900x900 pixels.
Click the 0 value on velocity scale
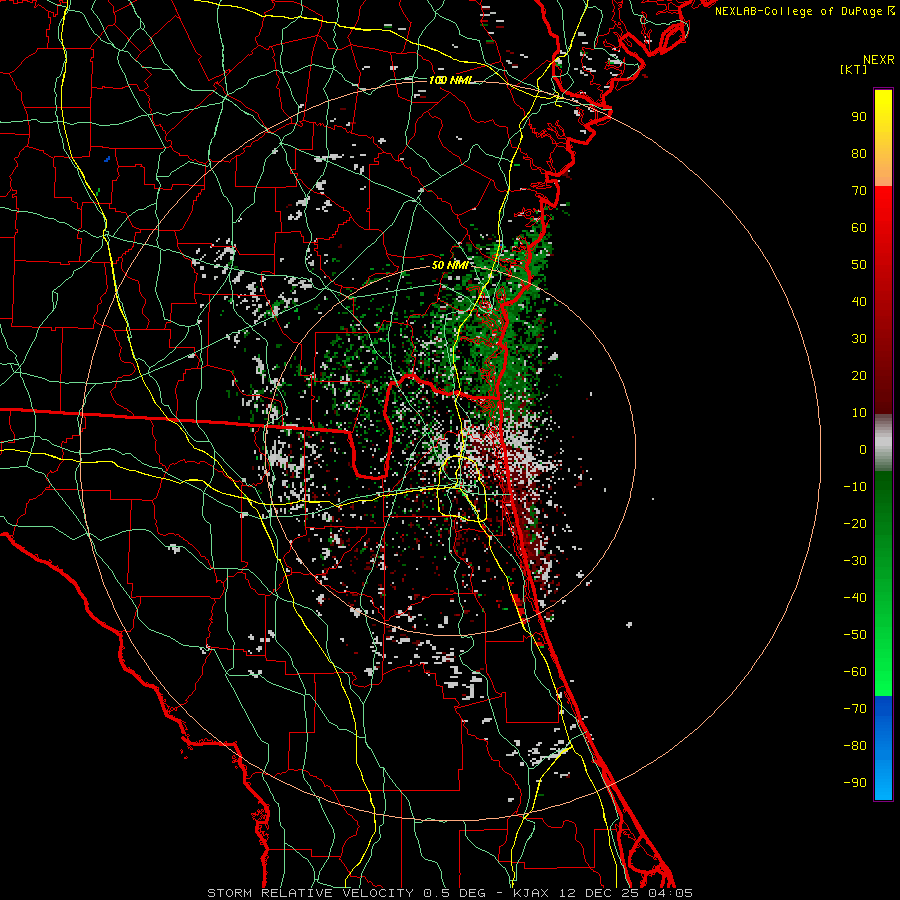(x=863, y=449)
